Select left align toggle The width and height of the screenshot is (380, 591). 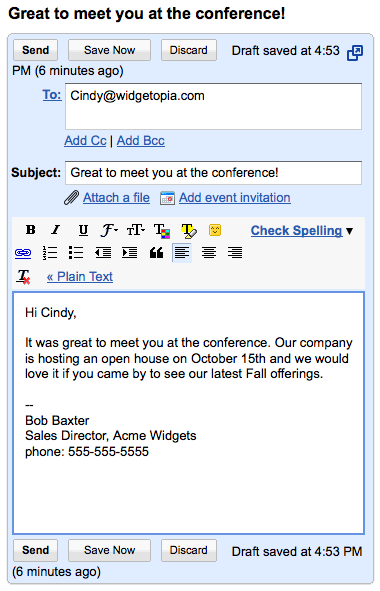pos(182,253)
